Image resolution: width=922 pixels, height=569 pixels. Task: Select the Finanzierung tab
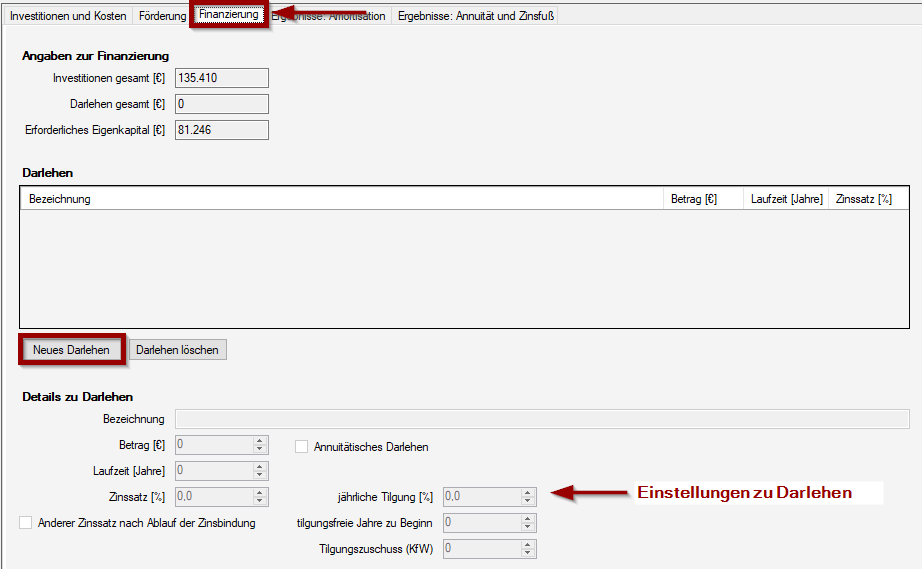click(229, 15)
